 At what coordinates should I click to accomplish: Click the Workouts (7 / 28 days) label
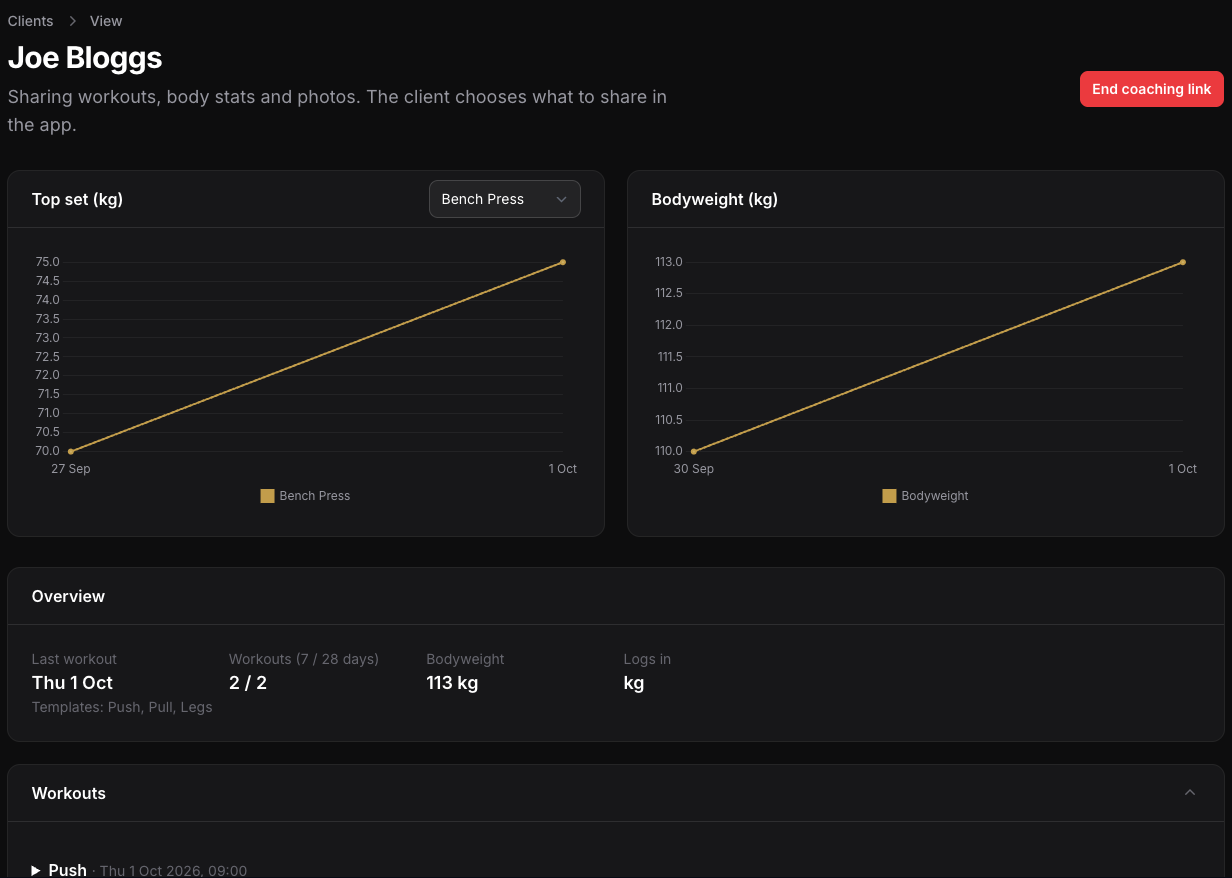coord(304,659)
